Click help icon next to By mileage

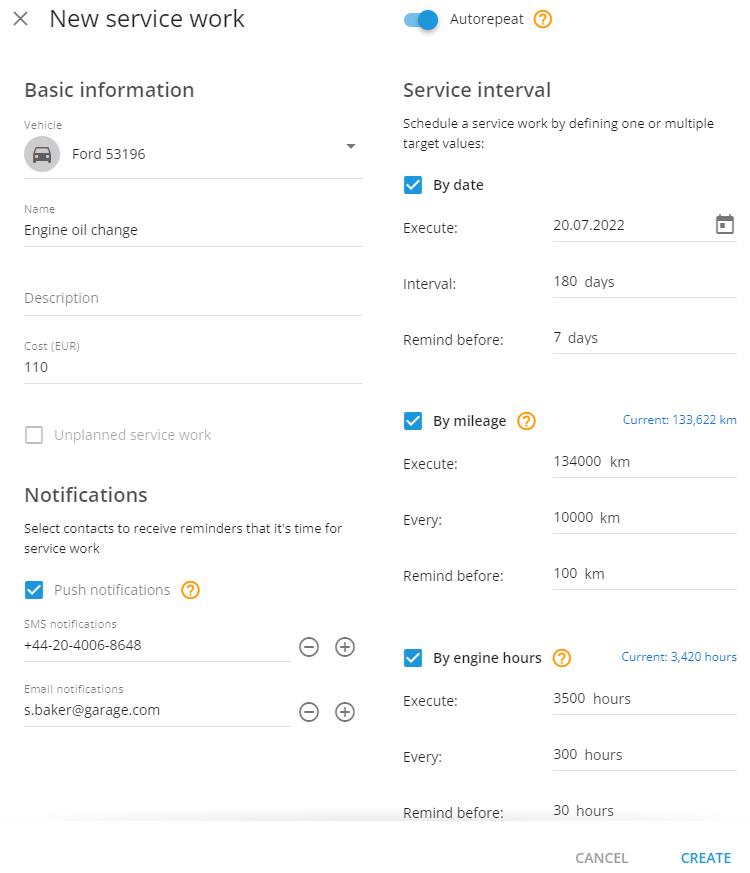click(527, 421)
